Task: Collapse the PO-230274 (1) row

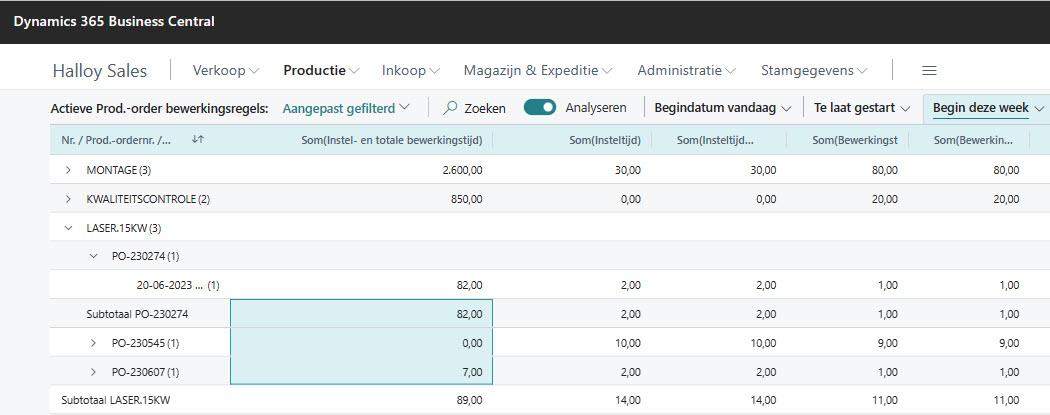Action: tap(94, 257)
